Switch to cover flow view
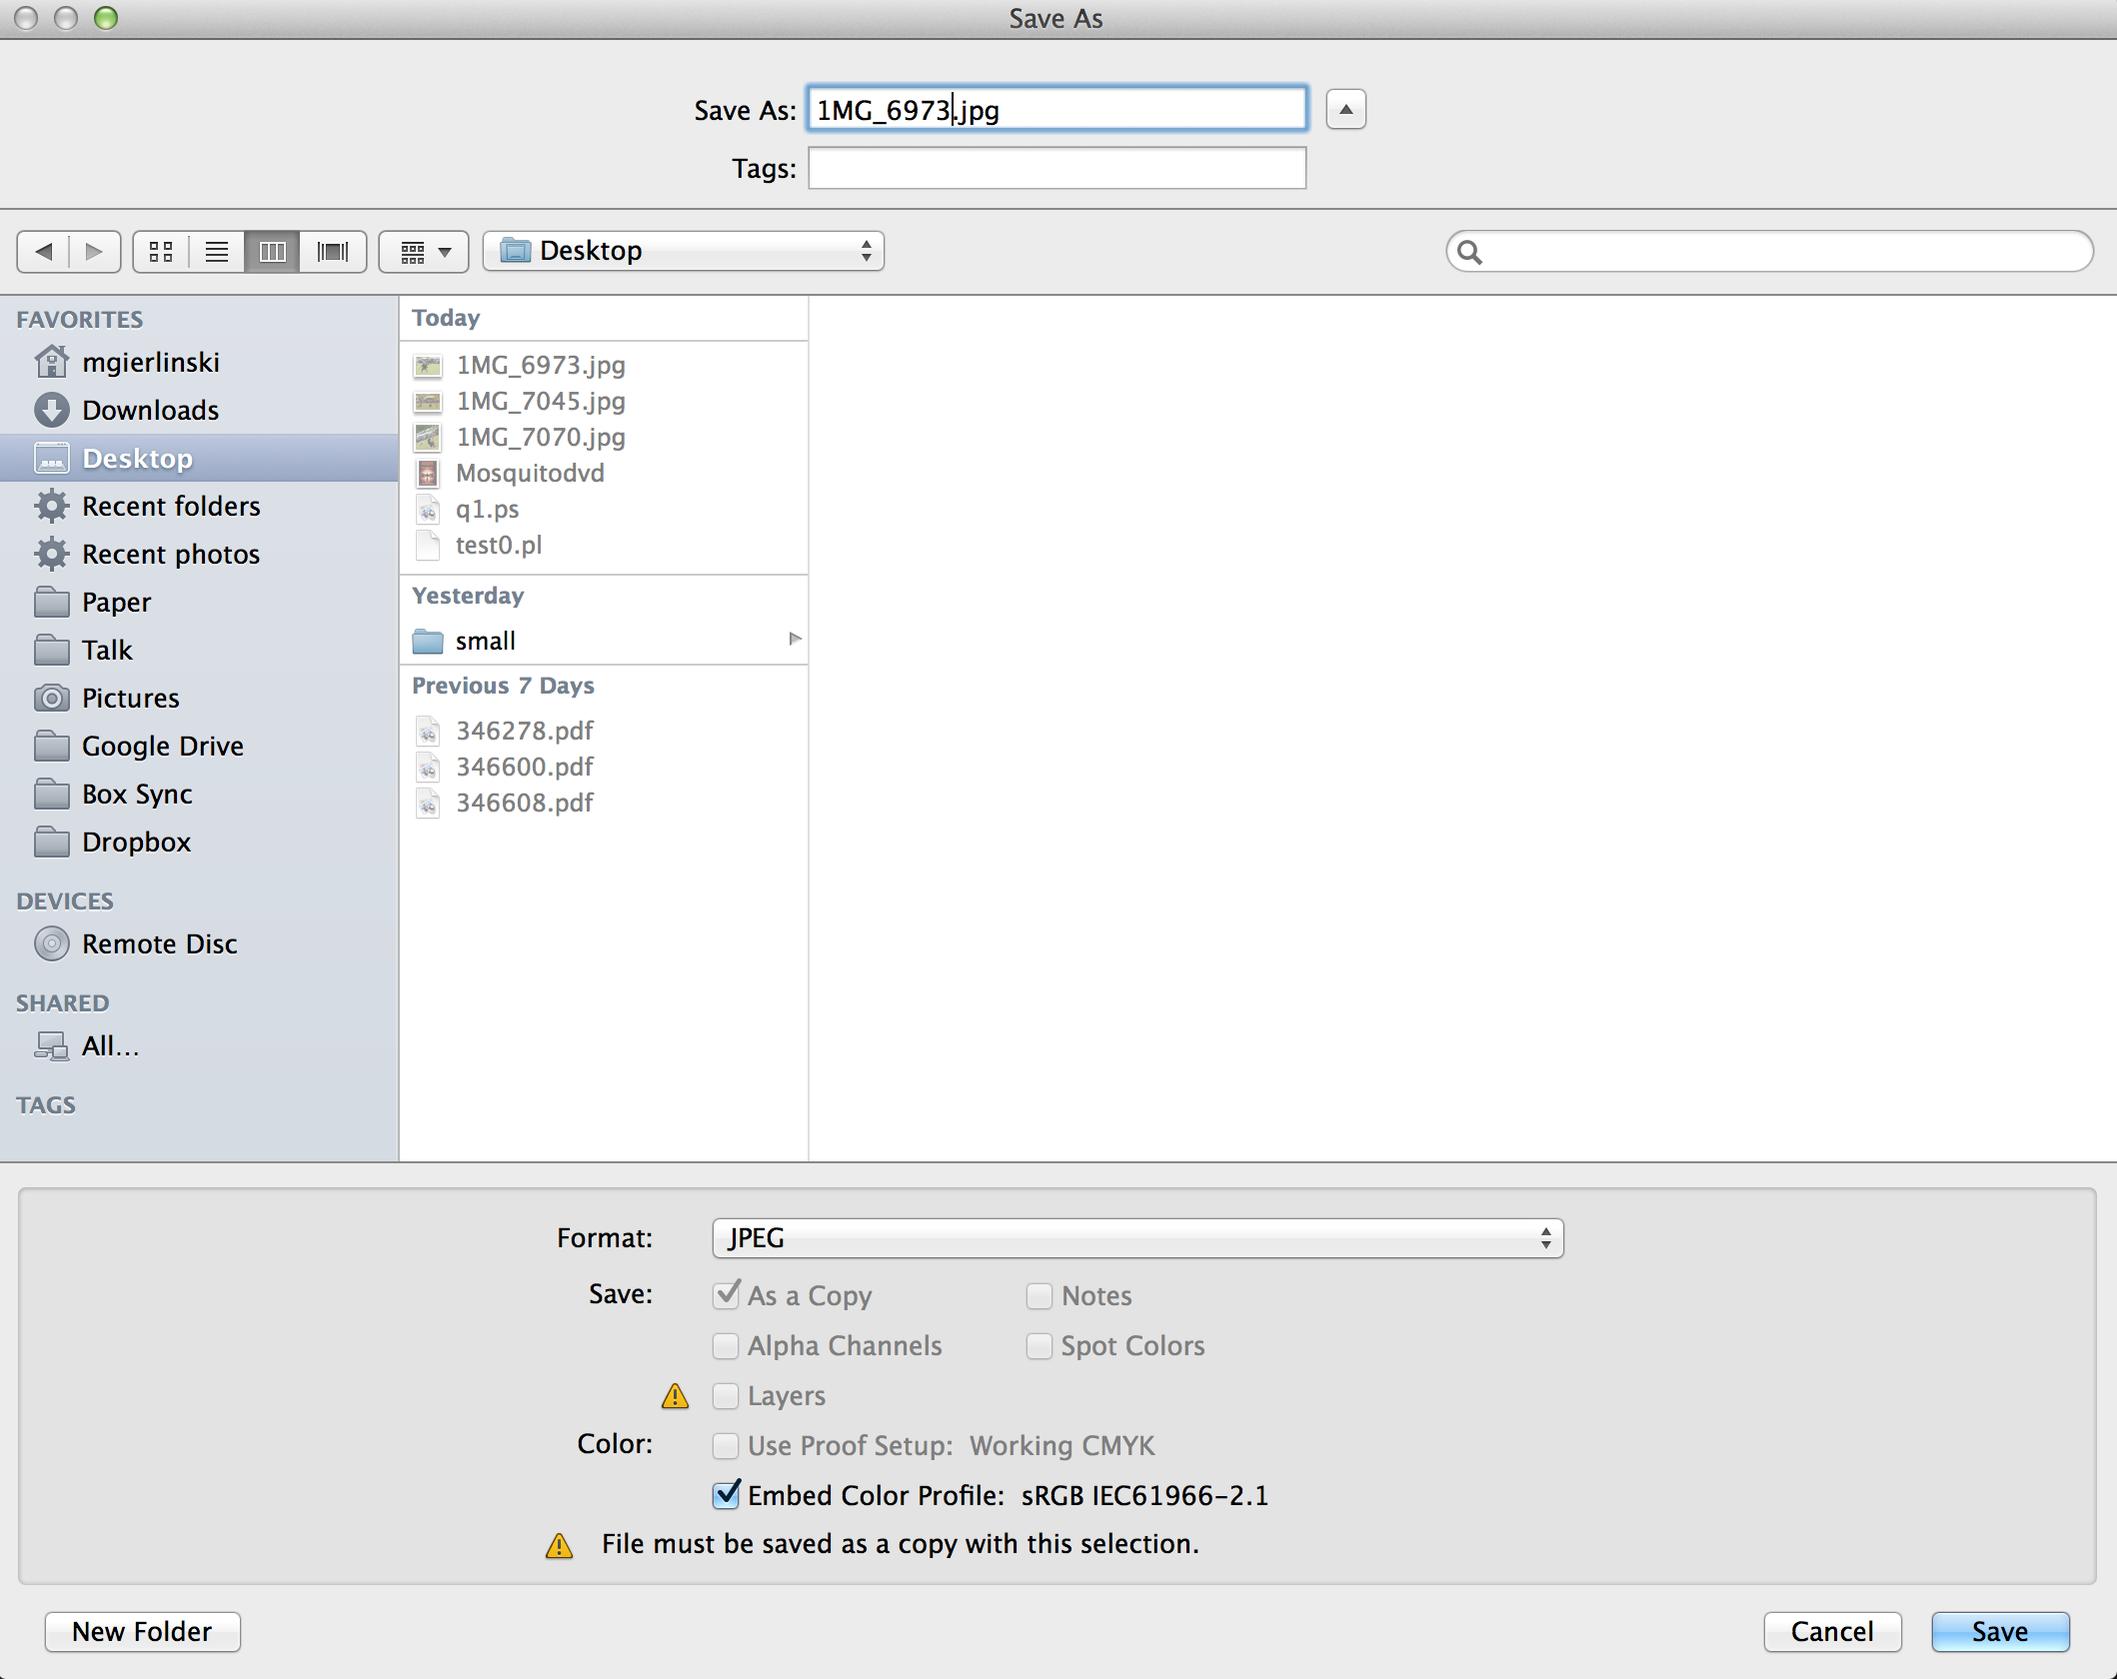2117x1679 pixels. tap(332, 251)
